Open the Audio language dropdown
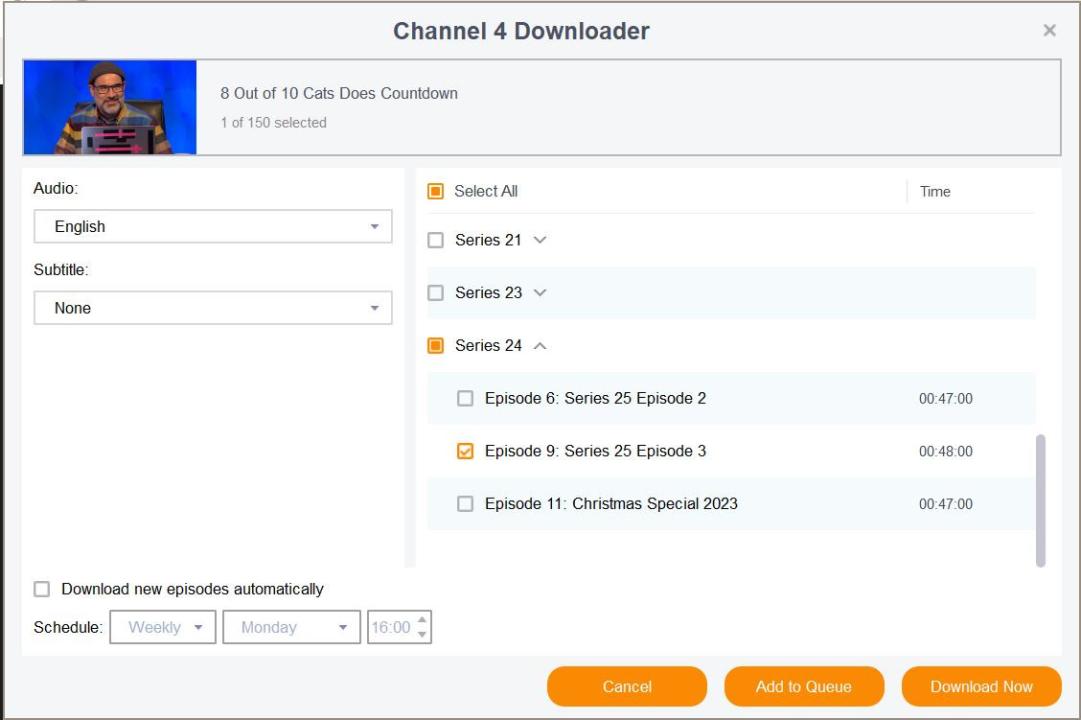Screen dimensions: 1081x720 [x=213, y=227]
